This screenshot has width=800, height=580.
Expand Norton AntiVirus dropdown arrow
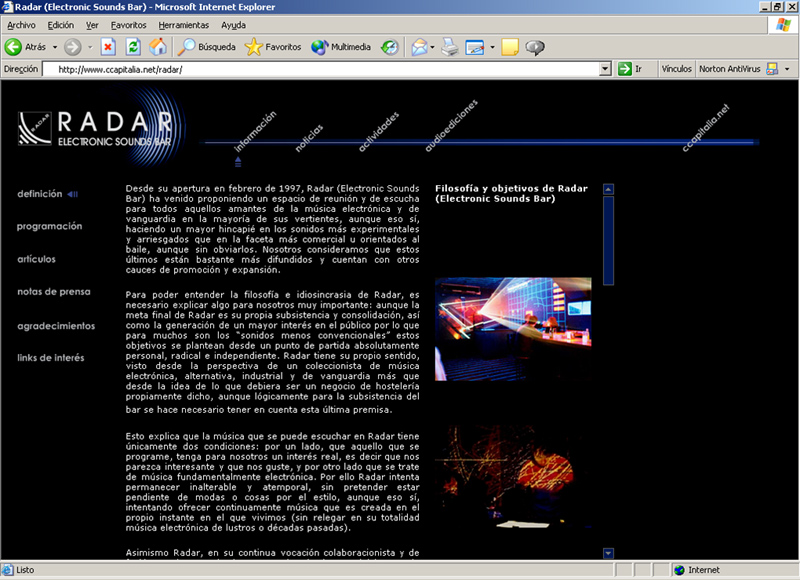(x=787, y=69)
